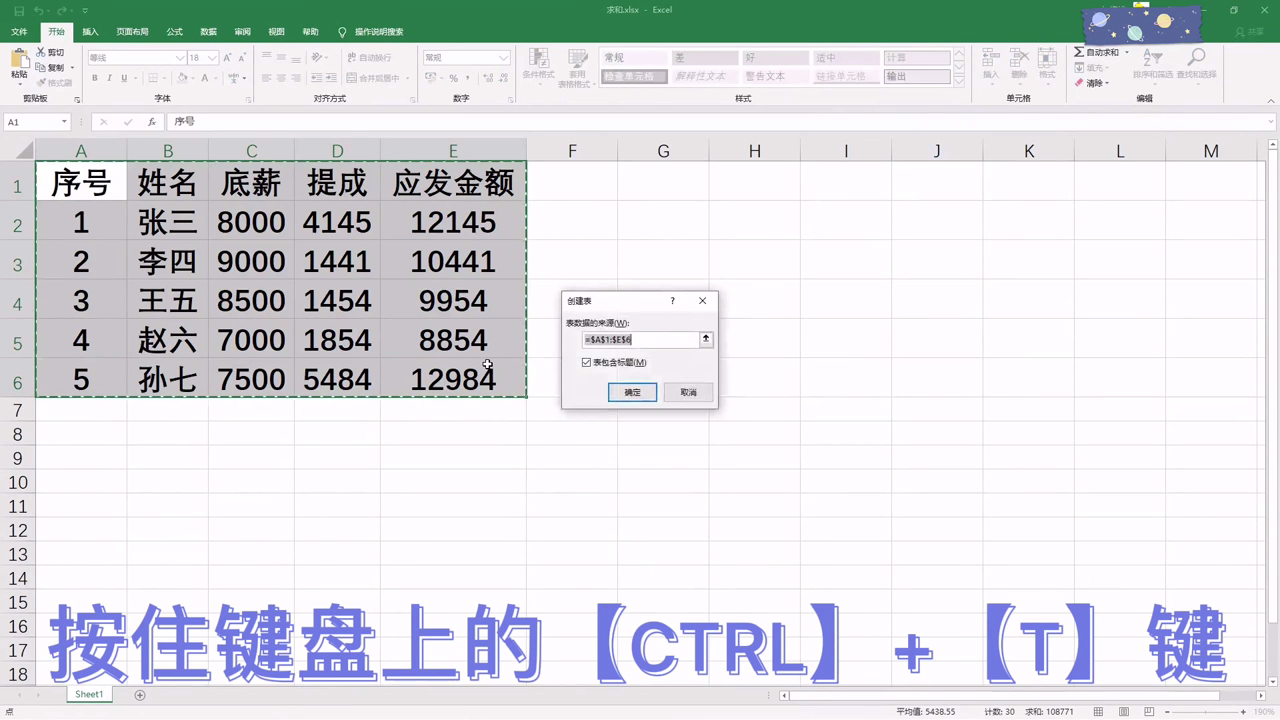Increase font size with the larger A icon
Image resolution: width=1280 pixels, height=720 pixels.
(227, 58)
